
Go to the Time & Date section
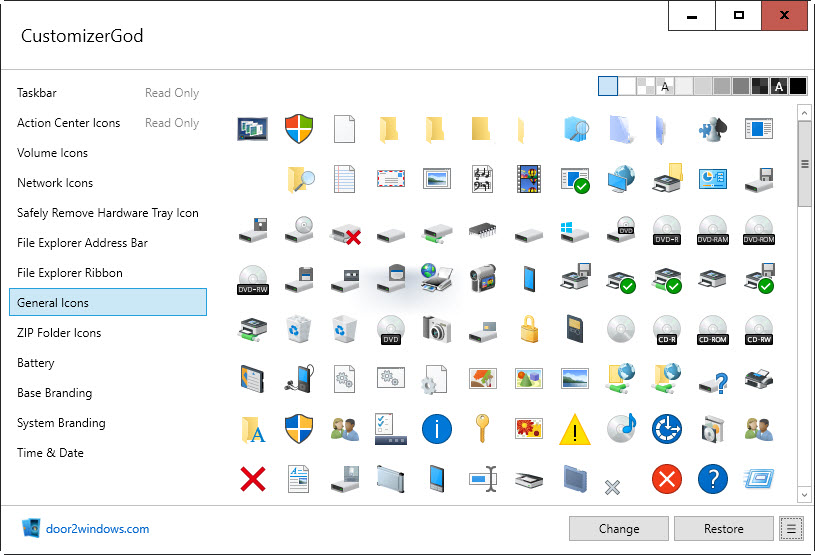point(50,453)
